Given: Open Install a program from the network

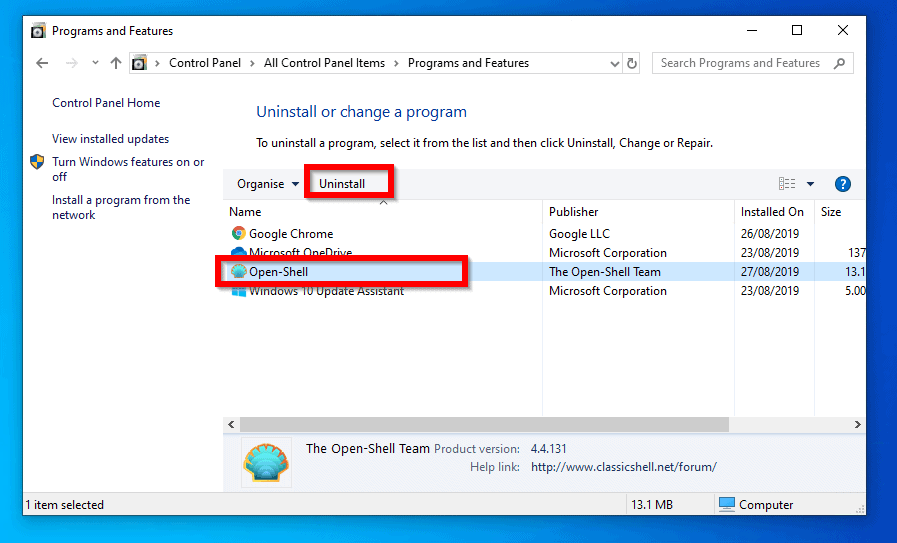Looking at the screenshot, I should [121, 207].
